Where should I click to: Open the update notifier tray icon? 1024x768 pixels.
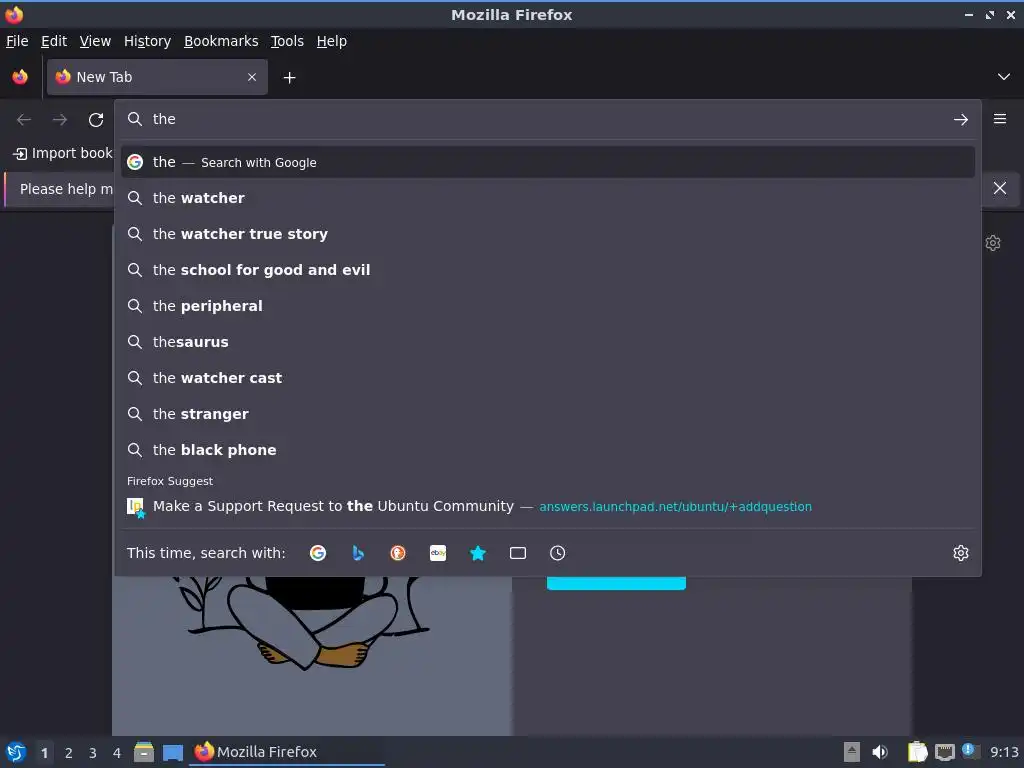[970, 751]
